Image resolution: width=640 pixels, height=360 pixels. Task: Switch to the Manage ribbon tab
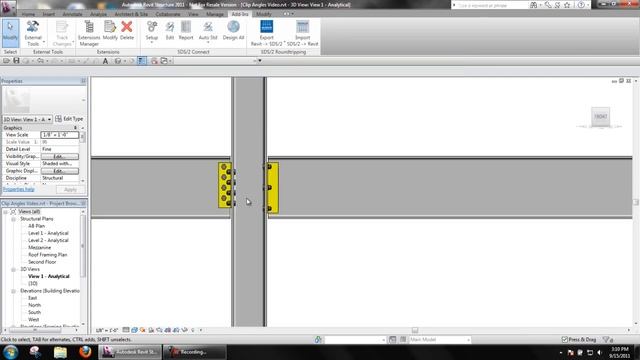coord(215,14)
